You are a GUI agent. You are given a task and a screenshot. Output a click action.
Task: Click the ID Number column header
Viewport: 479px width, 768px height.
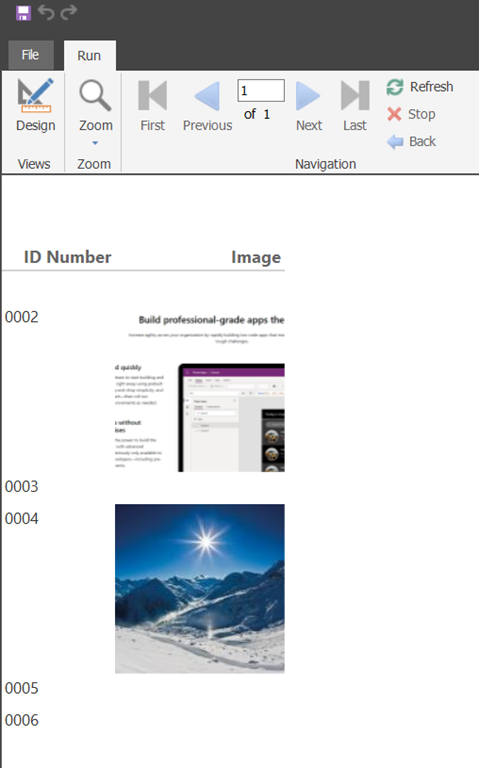click(x=68, y=257)
